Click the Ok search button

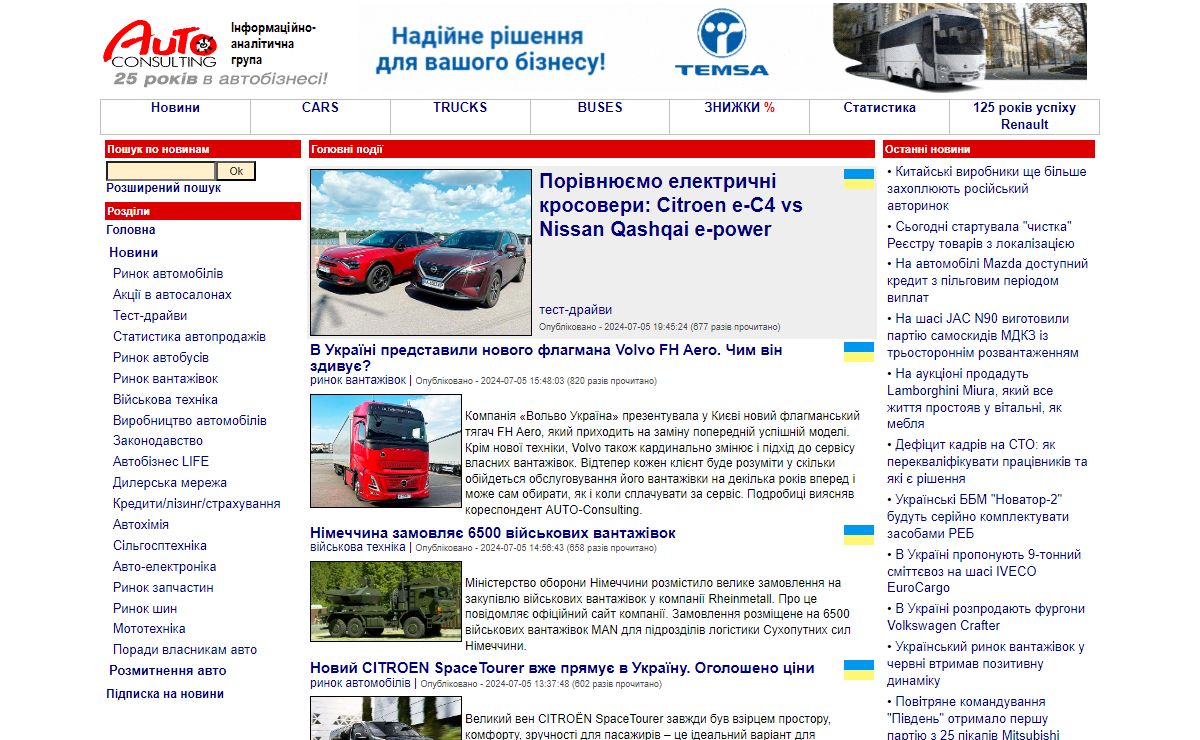coord(236,171)
